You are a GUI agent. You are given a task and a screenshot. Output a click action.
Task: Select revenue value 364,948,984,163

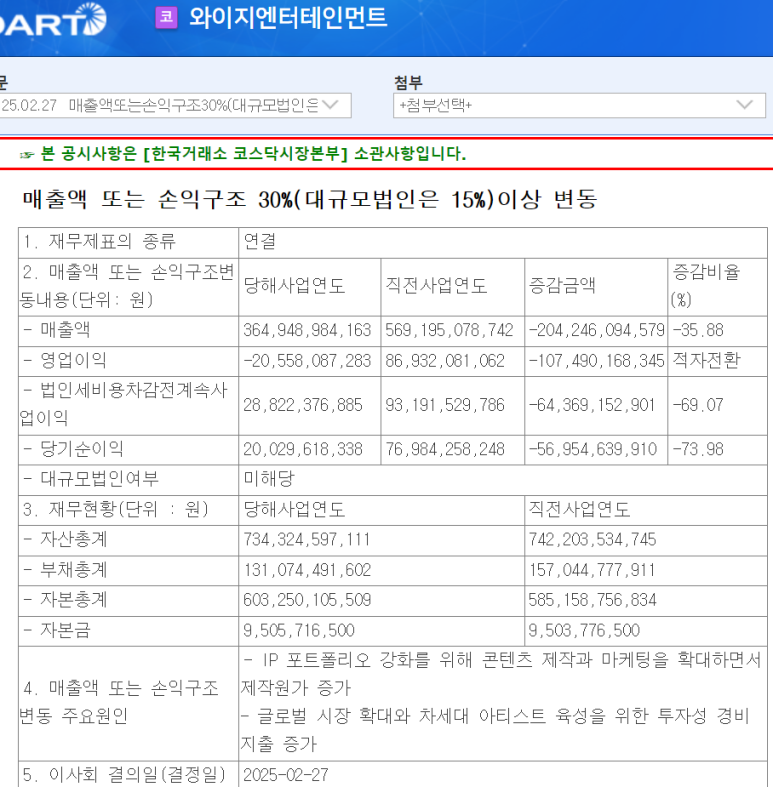coord(307,330)
